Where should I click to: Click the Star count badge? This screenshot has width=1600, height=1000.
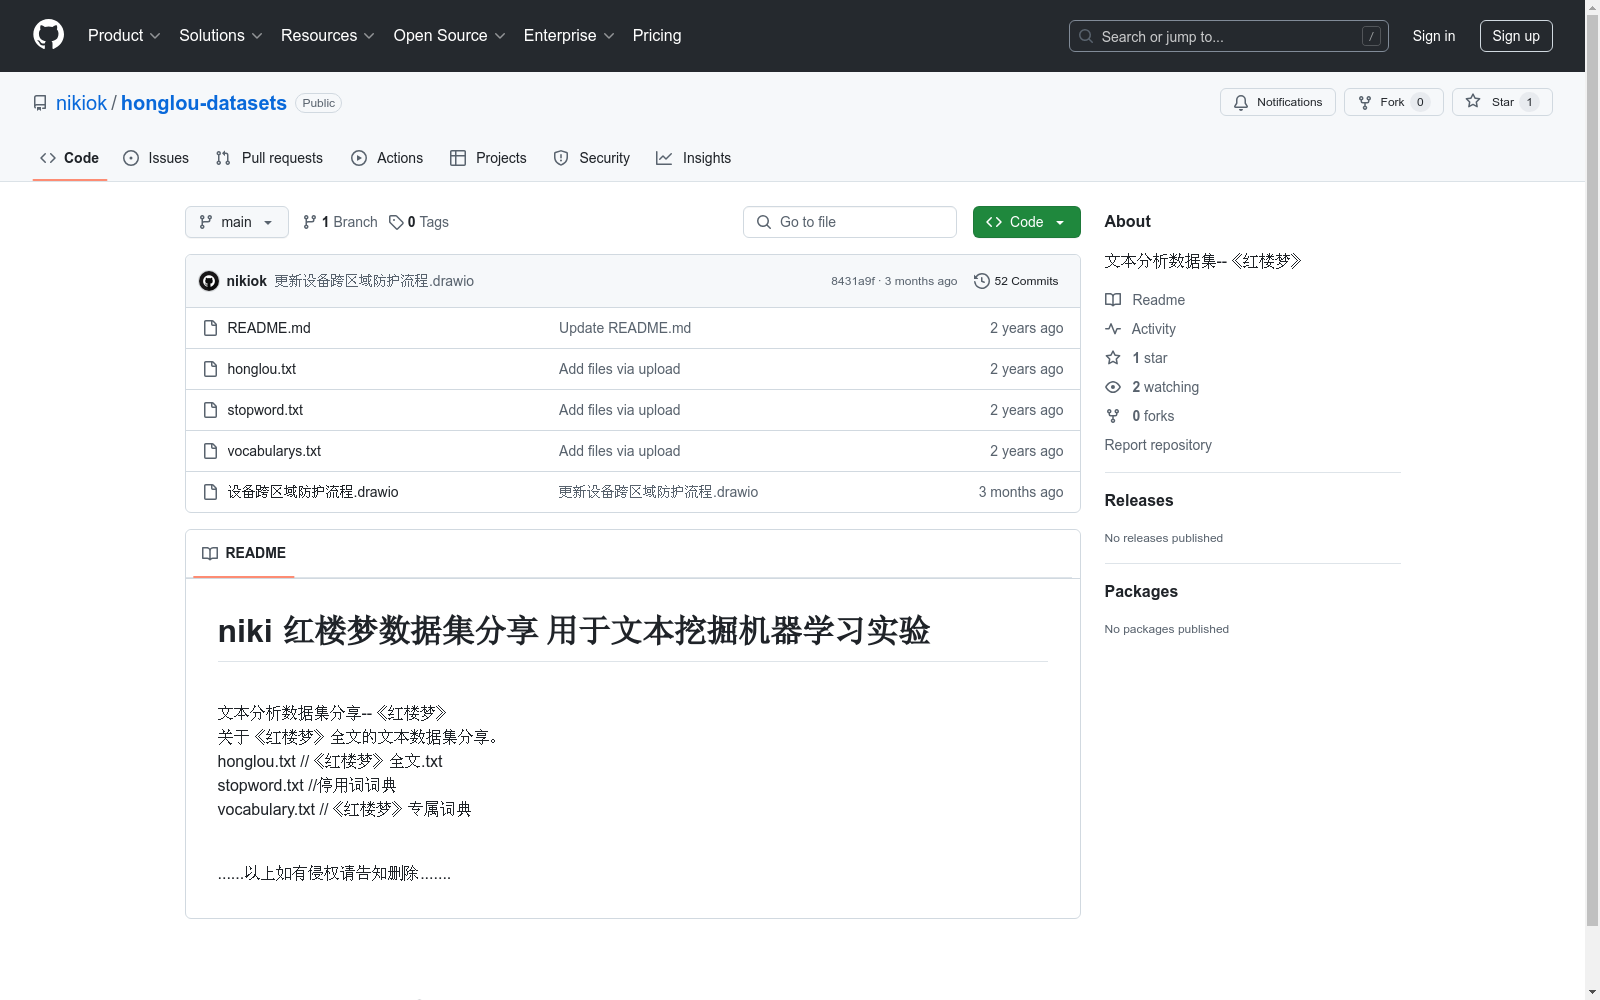pyautogui.click(x=1529, y=102)
